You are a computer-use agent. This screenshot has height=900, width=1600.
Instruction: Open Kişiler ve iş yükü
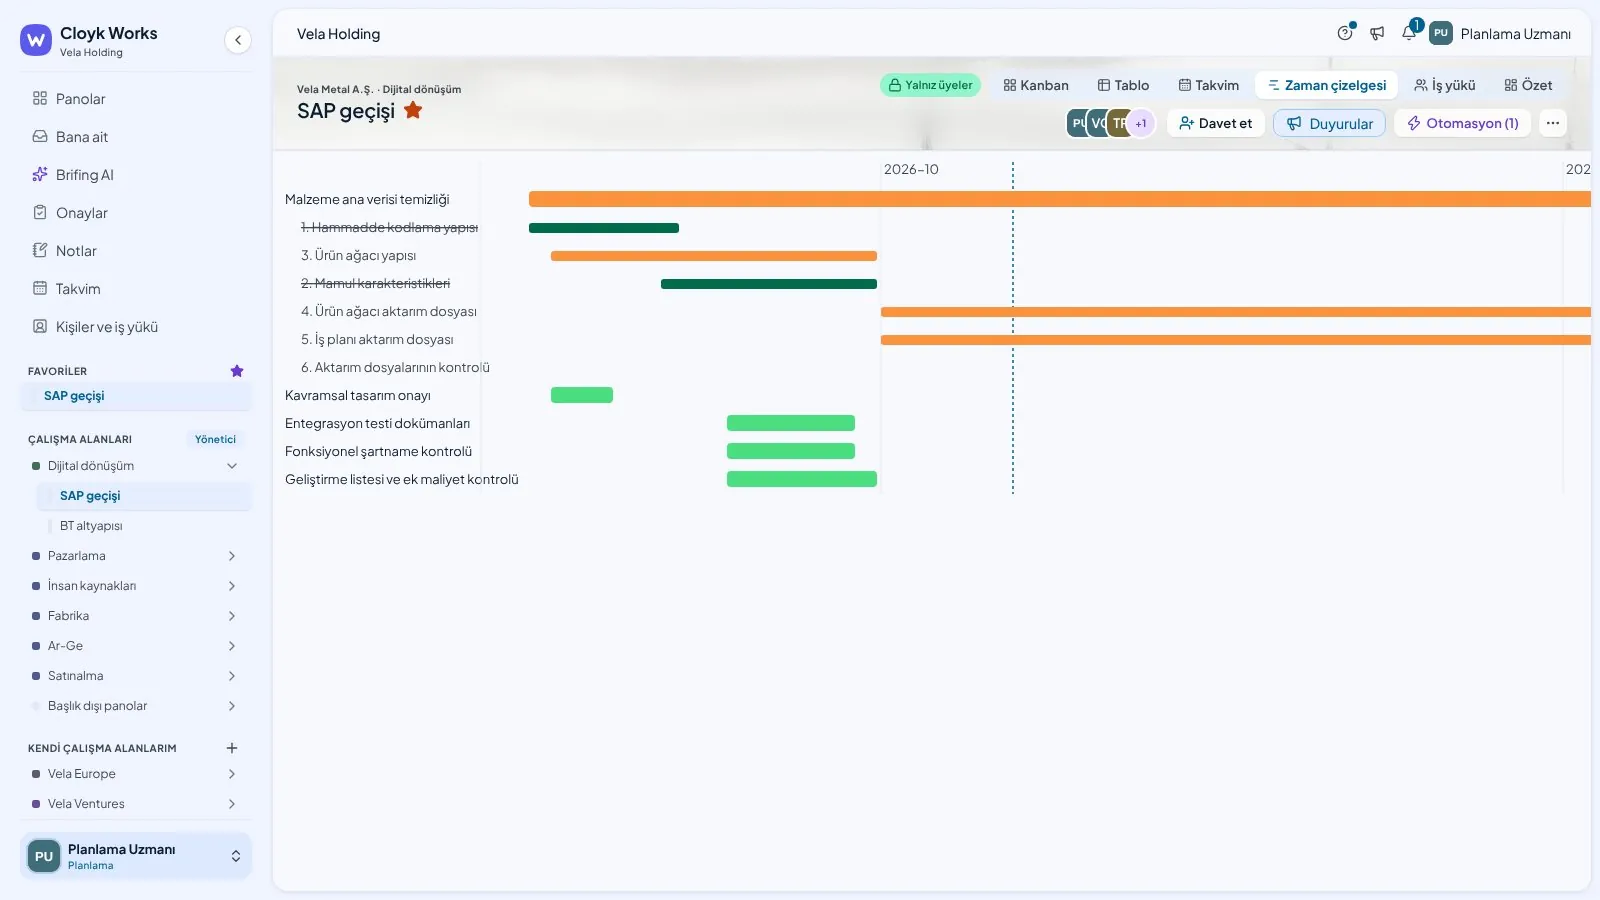tap(136, 327)
